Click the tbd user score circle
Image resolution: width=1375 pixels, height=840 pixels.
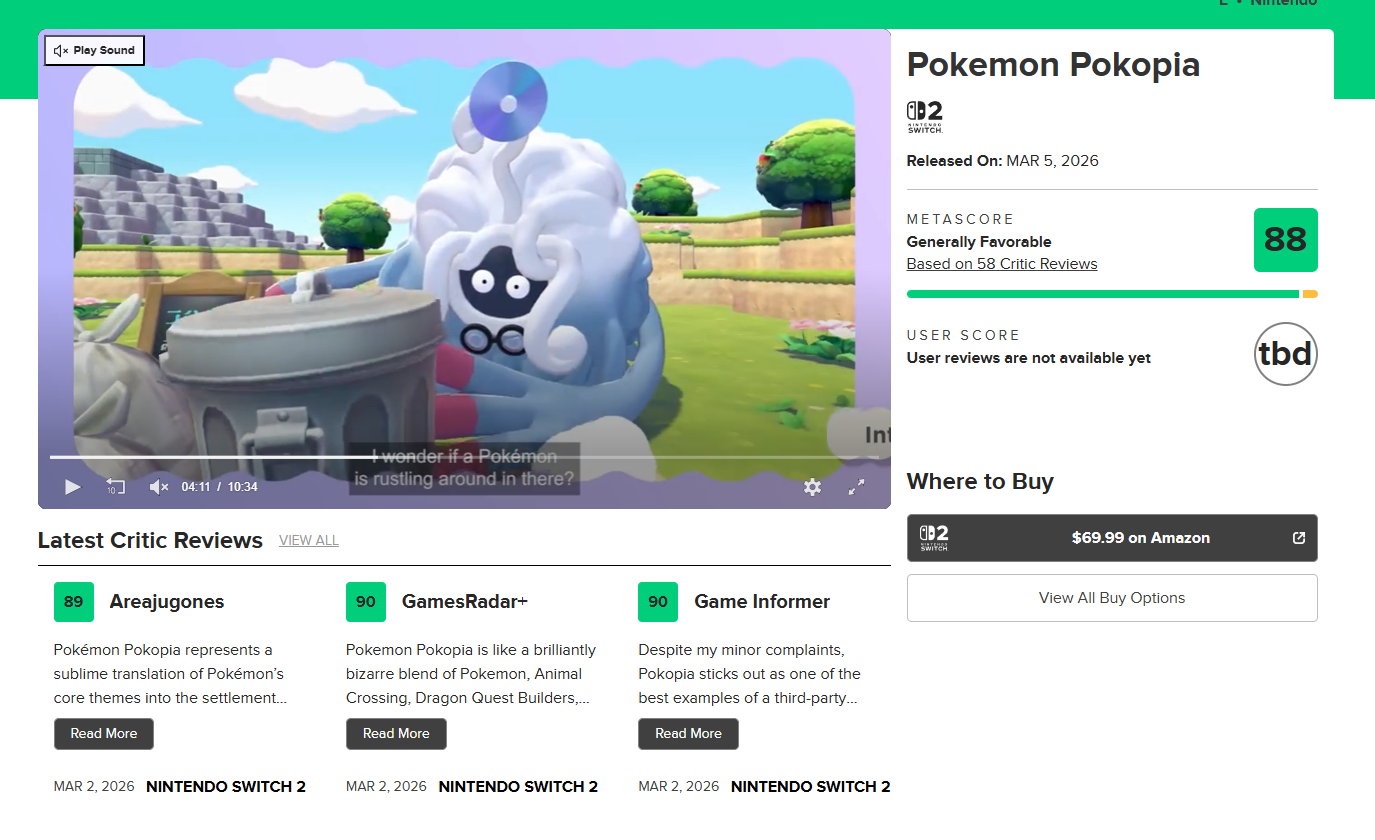click(1285, 354)
